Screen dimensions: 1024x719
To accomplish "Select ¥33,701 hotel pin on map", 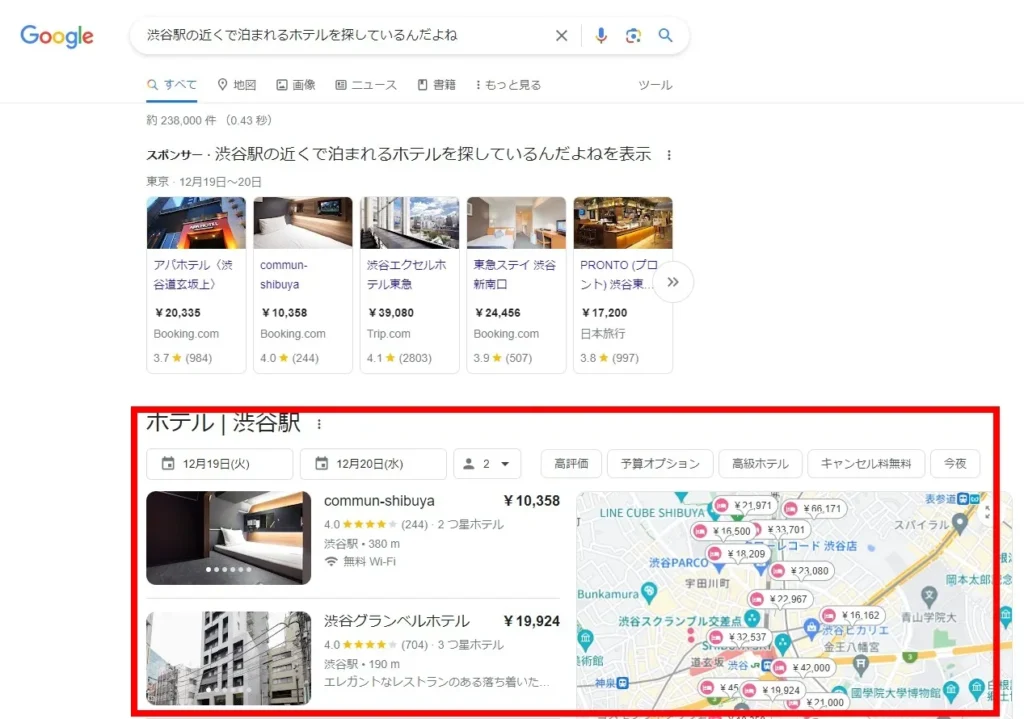I will (784, 530).
